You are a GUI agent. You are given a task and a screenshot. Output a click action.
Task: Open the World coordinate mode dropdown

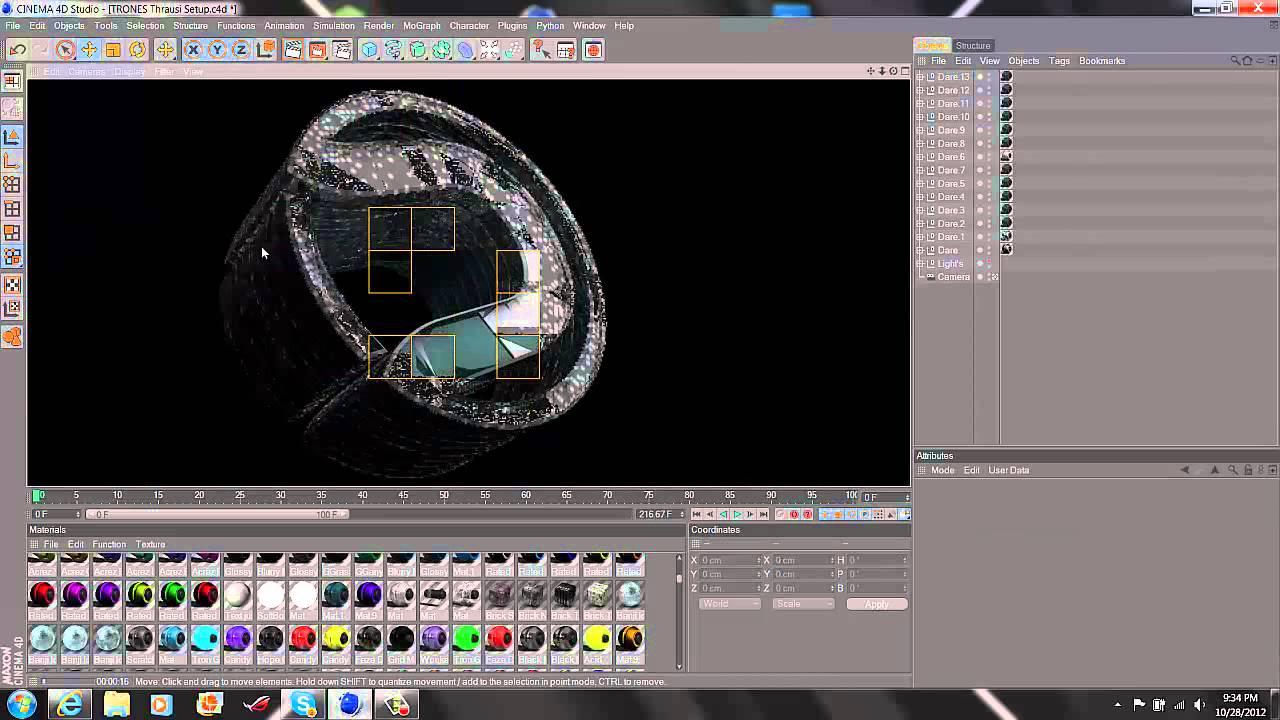pyautogui.click(x=729, y=604)
